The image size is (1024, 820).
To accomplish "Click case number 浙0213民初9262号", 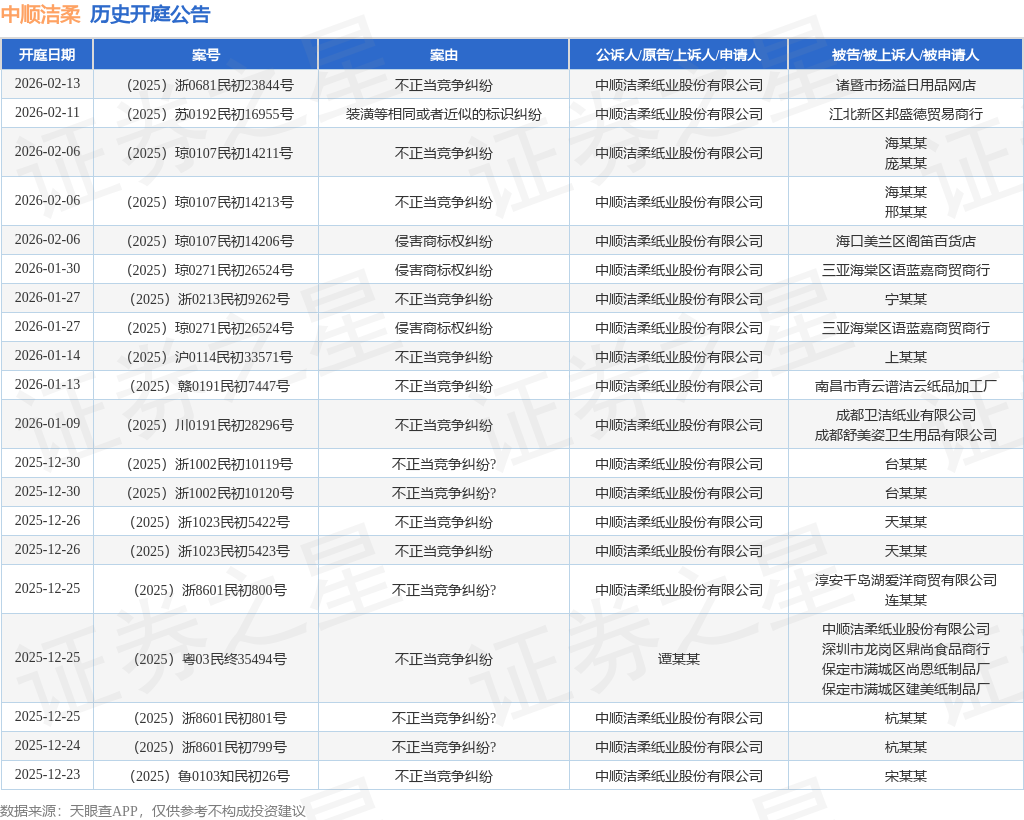I will pyautogui.click(x=210, y=300).
